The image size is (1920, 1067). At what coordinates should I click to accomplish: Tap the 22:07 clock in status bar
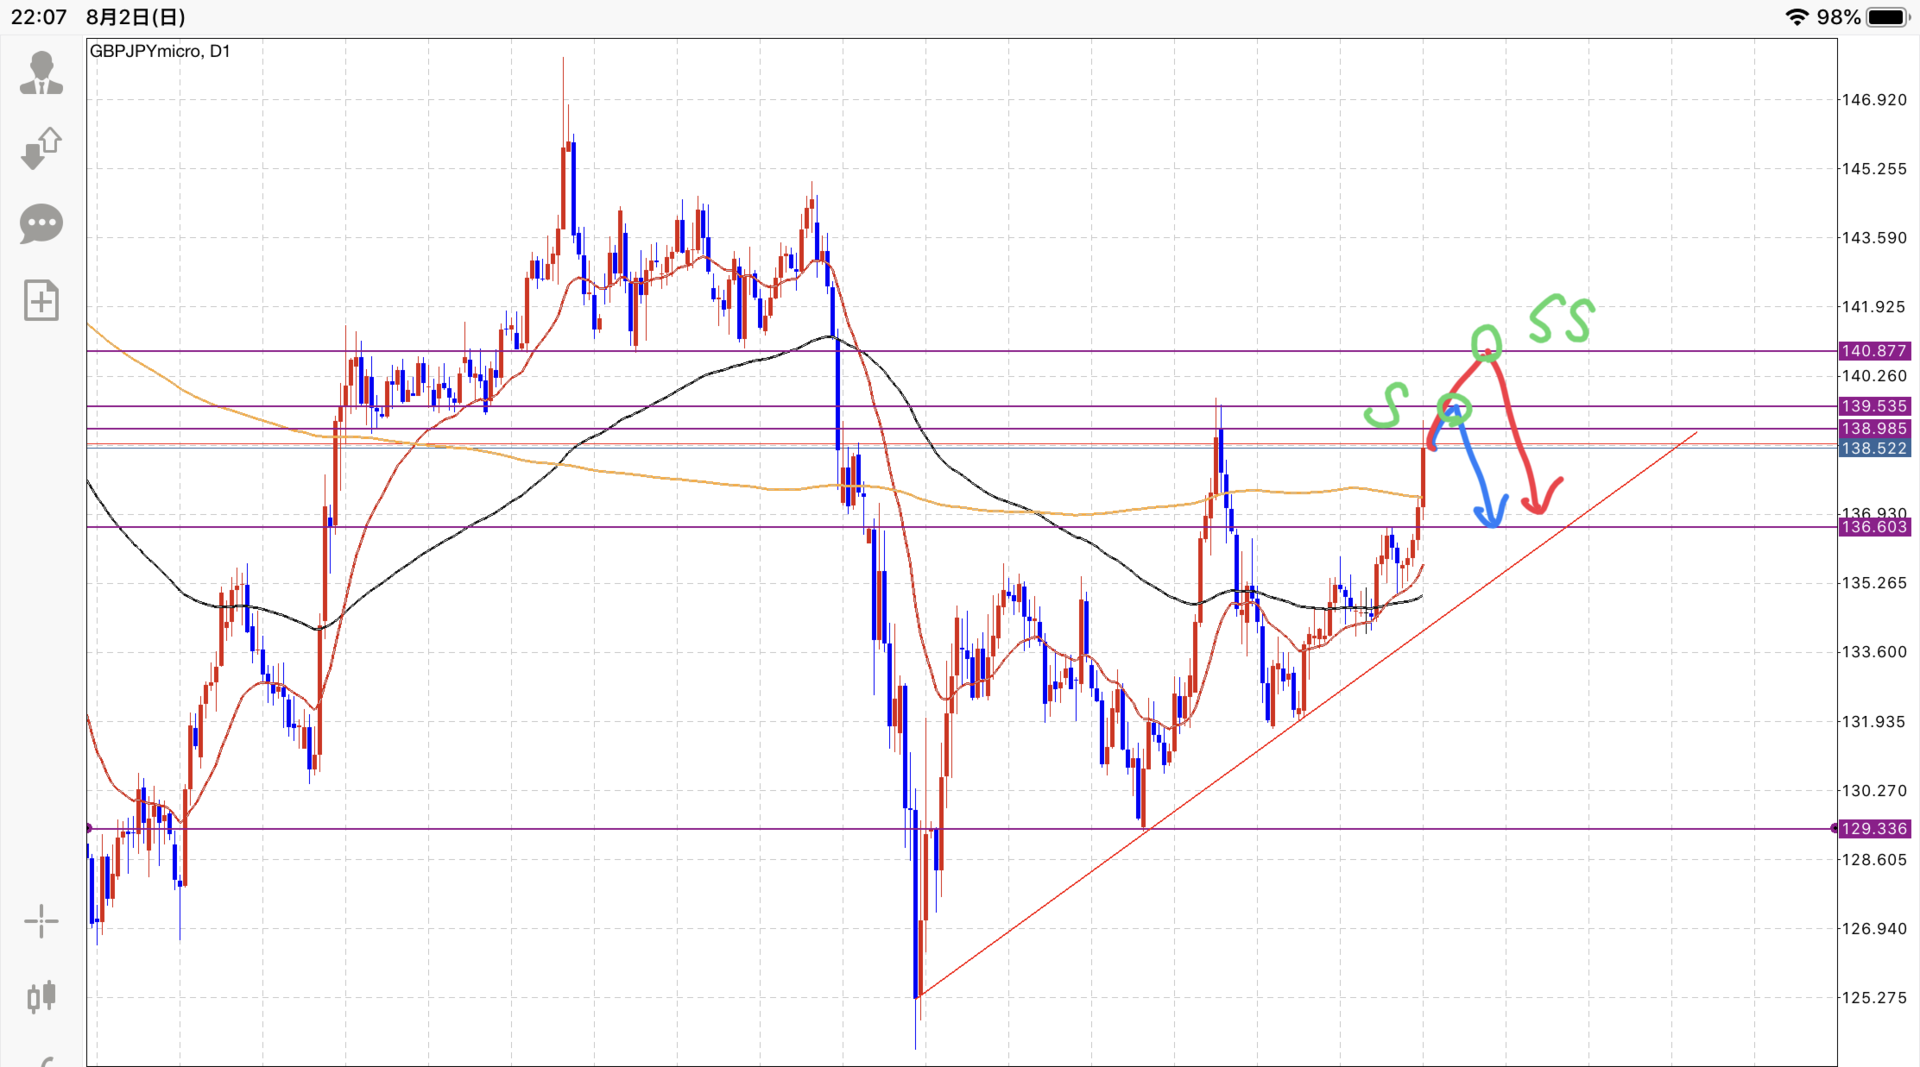tap(39, 17)
